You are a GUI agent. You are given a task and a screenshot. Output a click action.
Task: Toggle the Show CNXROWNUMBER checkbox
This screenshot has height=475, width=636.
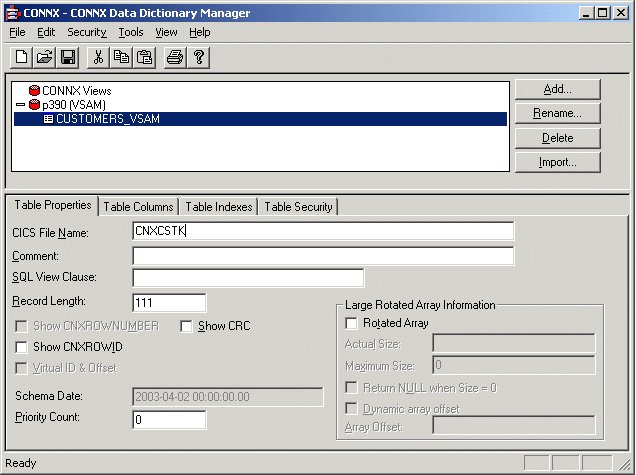coord(21,326)
